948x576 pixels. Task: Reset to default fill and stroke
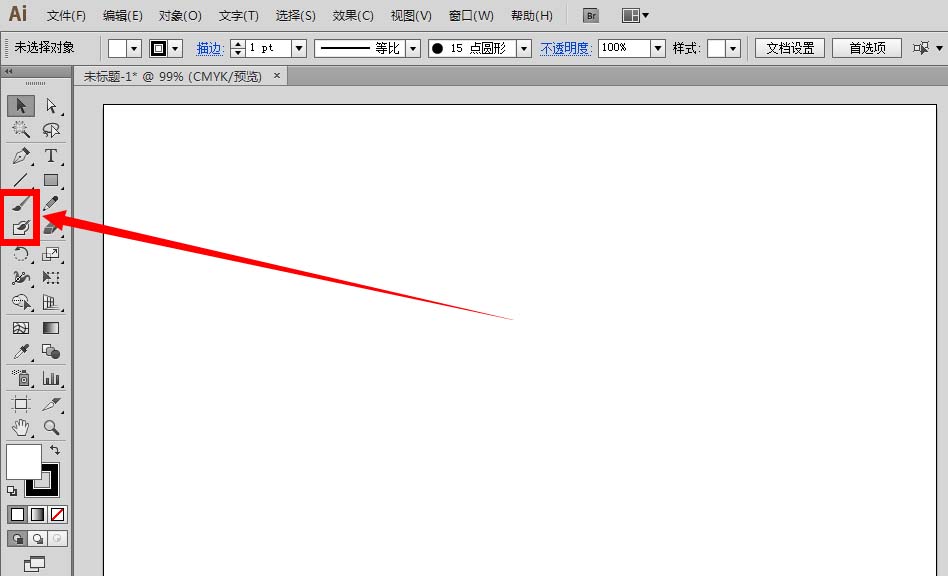(x=12, y=491)
